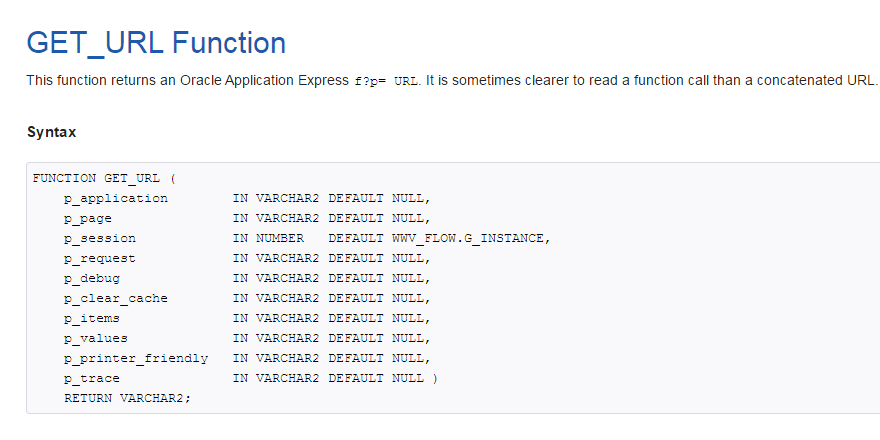Viewport: 880px width, 440px height.
Task: Click the FUNCTION GET_URL ( line
Action: click(104, 178)
